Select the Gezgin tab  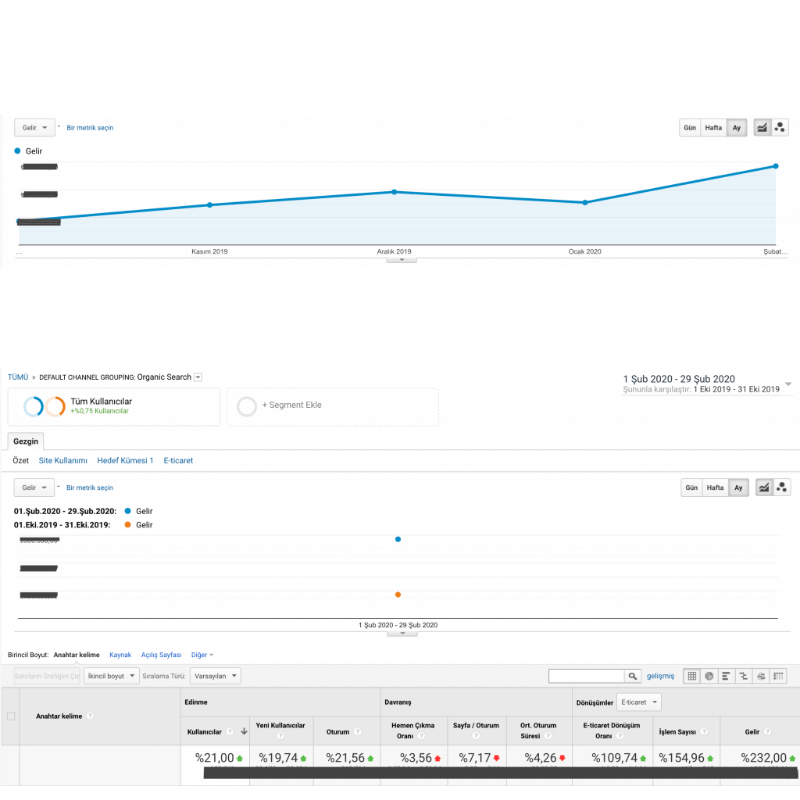pyautogui.click(x=26, y=441)
